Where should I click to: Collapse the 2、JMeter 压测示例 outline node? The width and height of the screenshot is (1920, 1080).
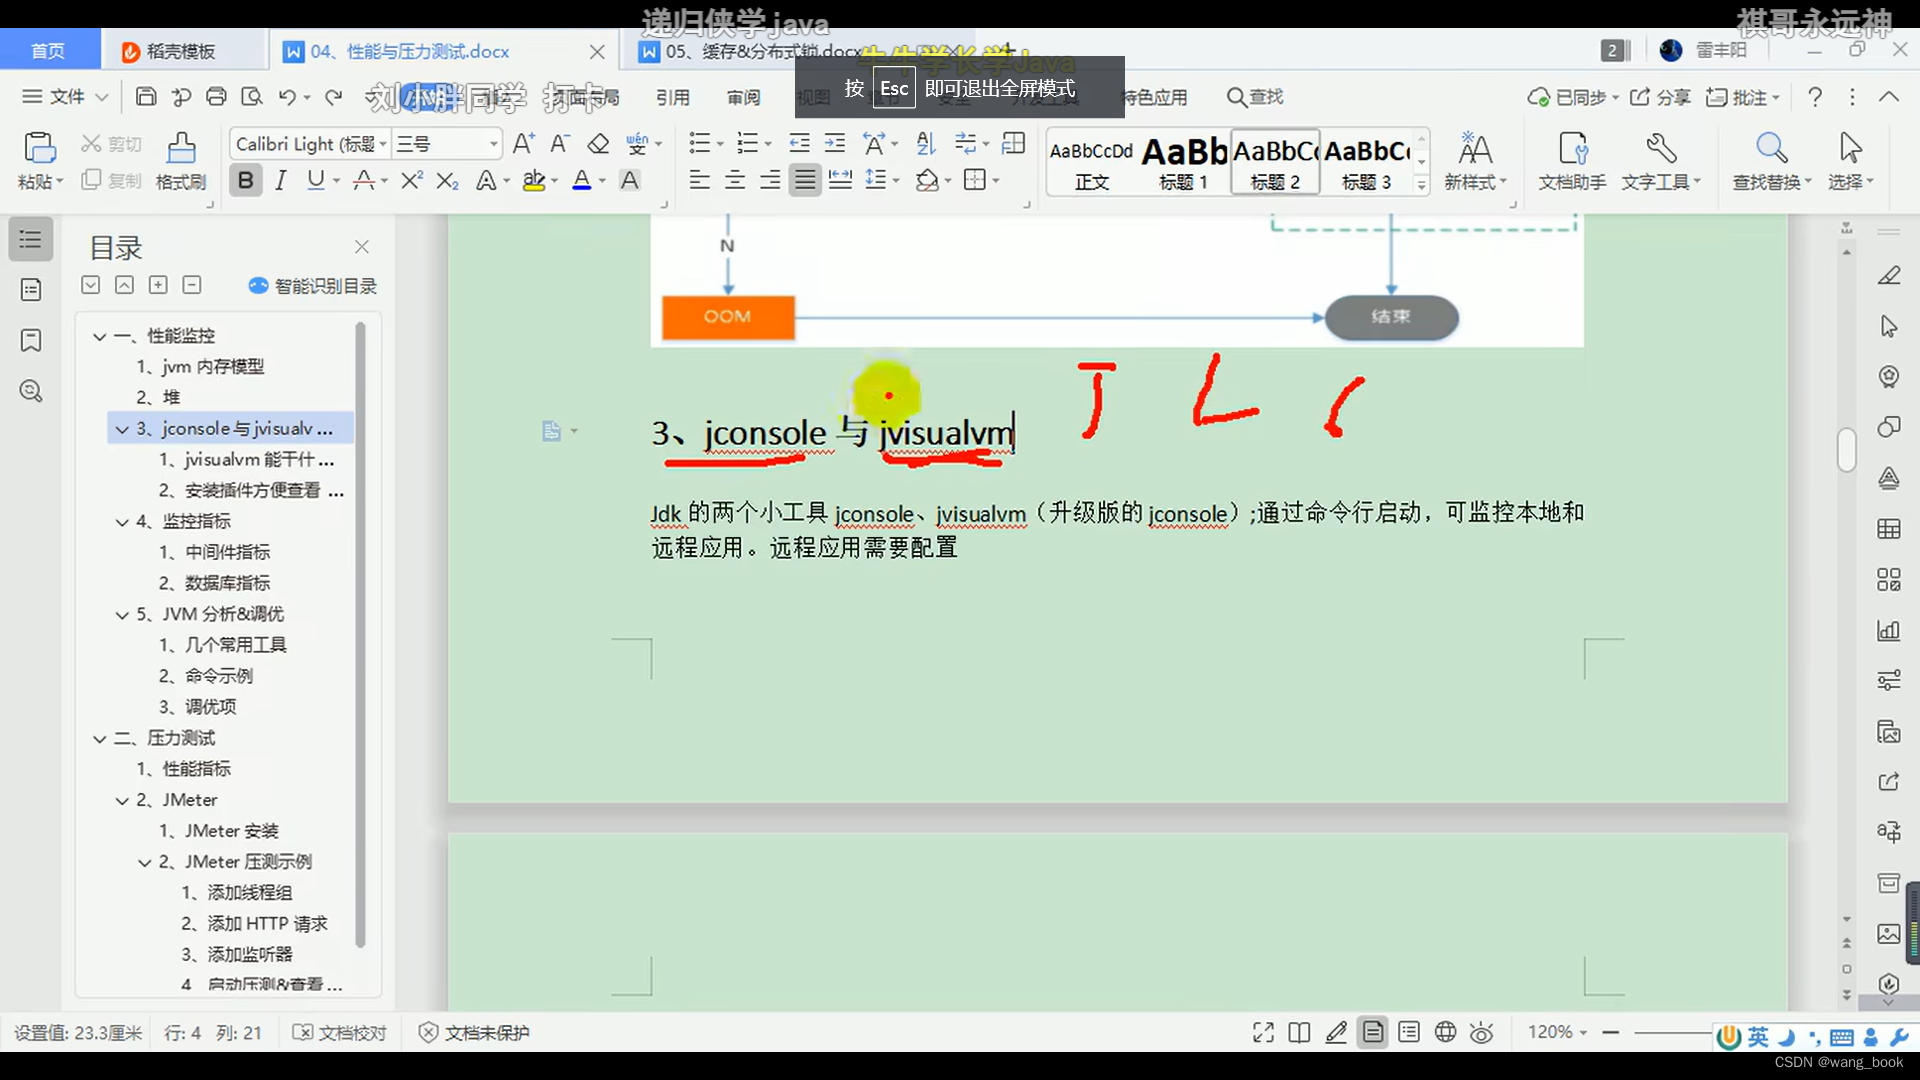tap(145, 863)
